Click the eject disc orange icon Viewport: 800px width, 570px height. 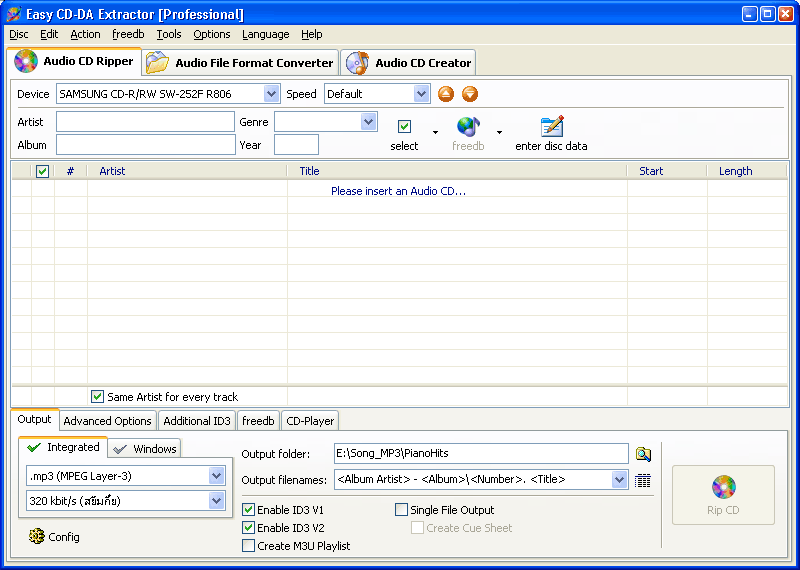pyautogui.click(x=446, y=94)
